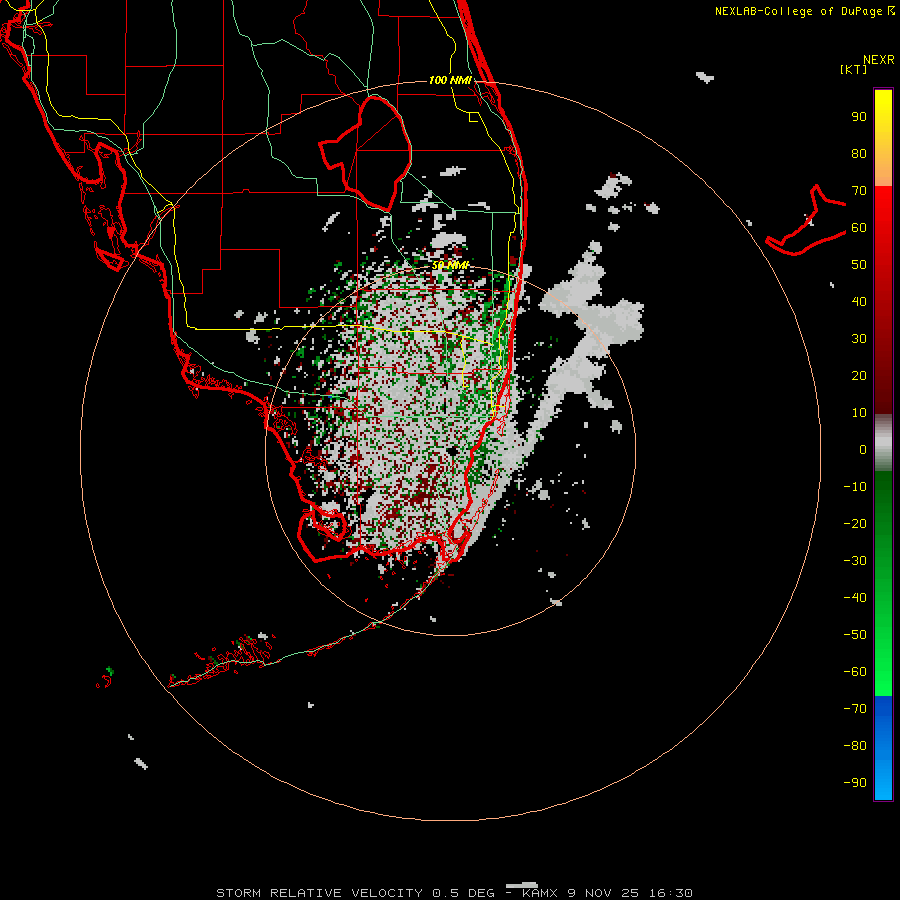Click the 50 value on velocity scale
The image size is (900, 900).
859,265
